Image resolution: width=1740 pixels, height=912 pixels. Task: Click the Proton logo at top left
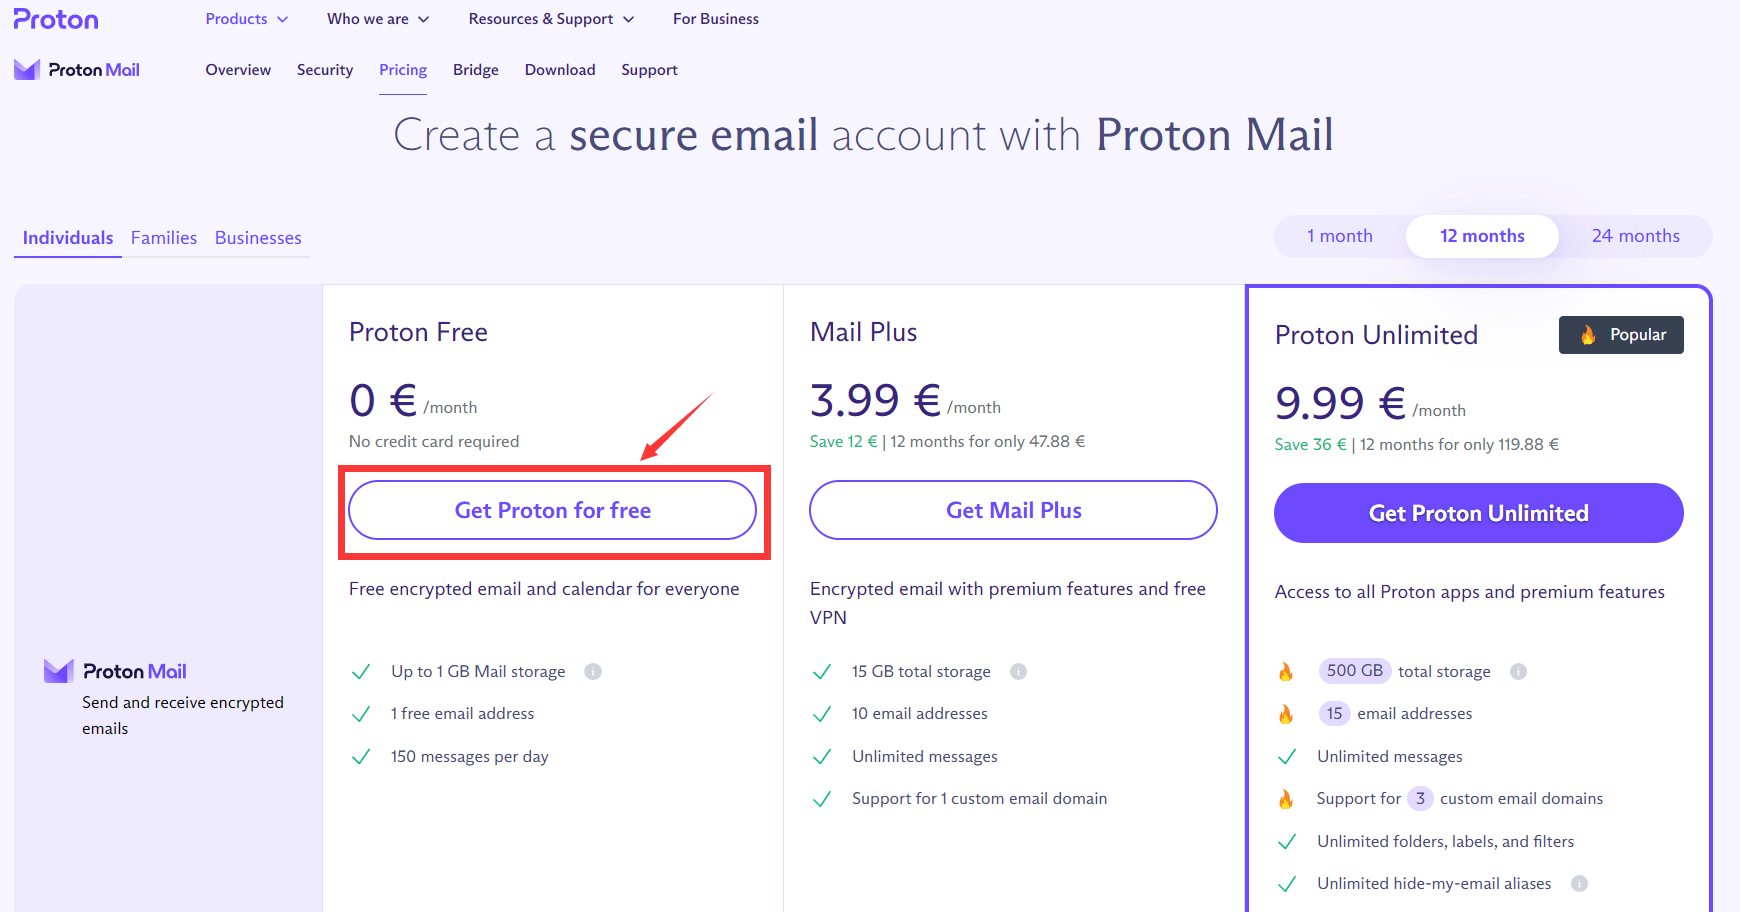pos(56,19)
